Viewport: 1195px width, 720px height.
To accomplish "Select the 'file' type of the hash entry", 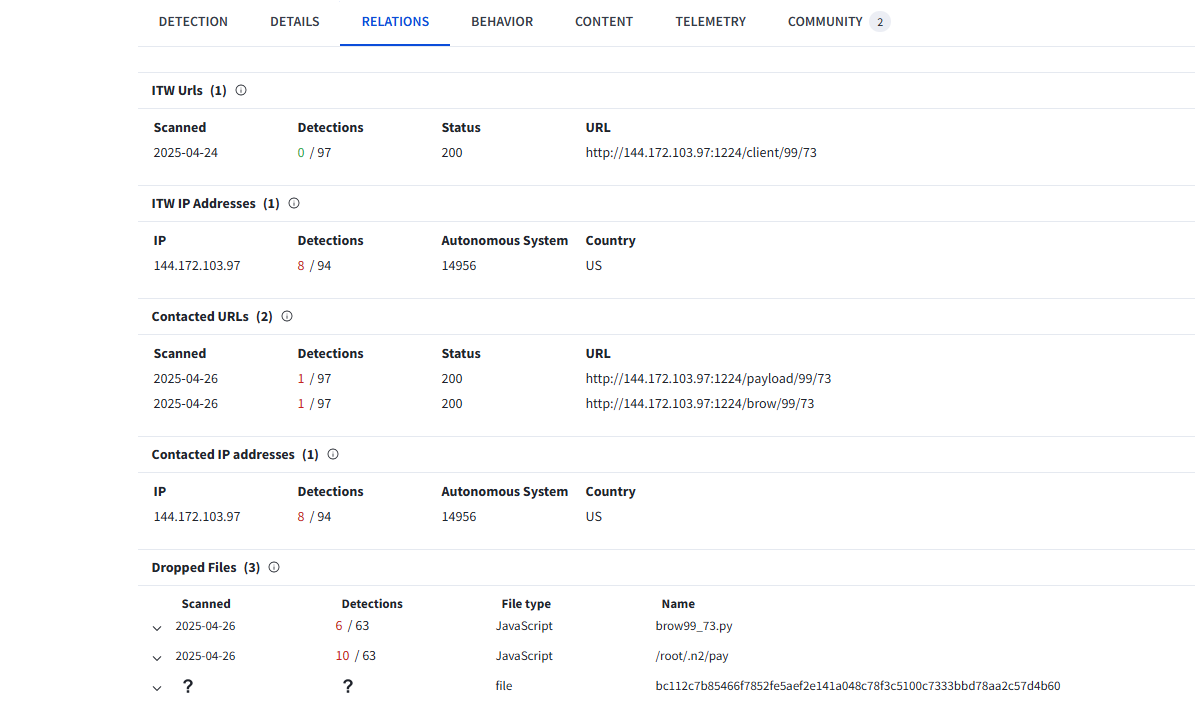I will [504, 686].
